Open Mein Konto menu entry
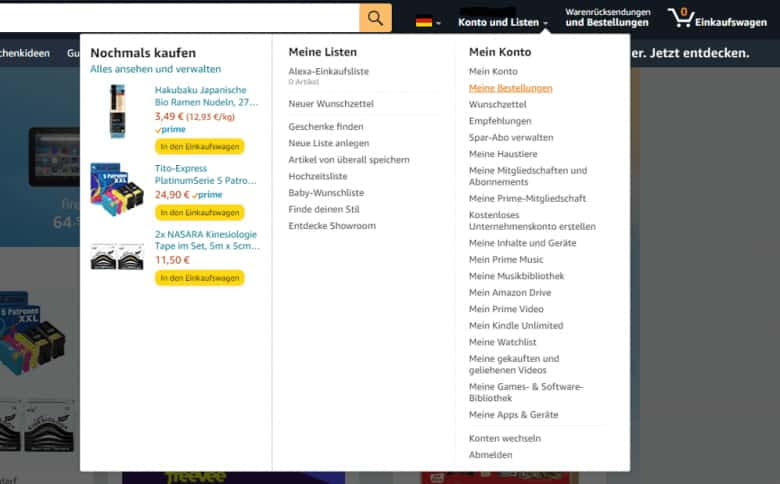780x484 pixels. coord(493,72)
